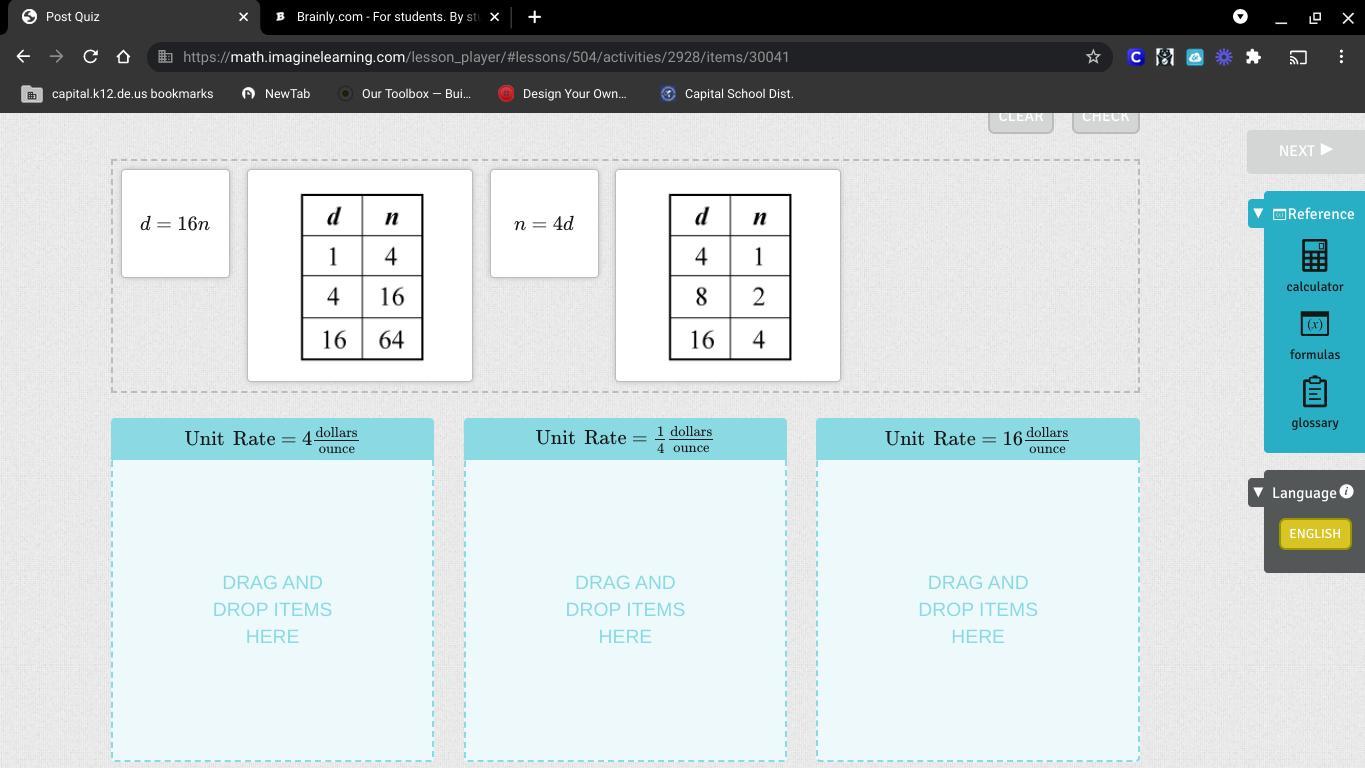The height and width of the screenshot is (768, 1365).
Task: Close the Post Quiz tab
Action: [243, 17]
